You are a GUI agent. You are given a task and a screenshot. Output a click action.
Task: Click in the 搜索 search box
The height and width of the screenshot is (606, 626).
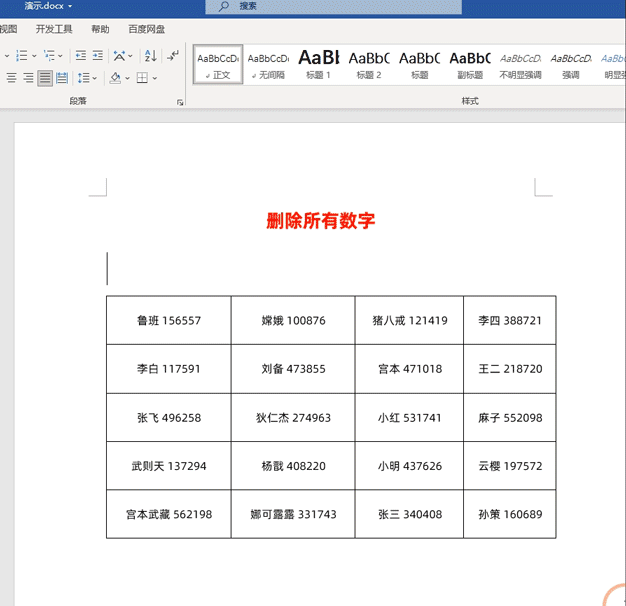333,6
